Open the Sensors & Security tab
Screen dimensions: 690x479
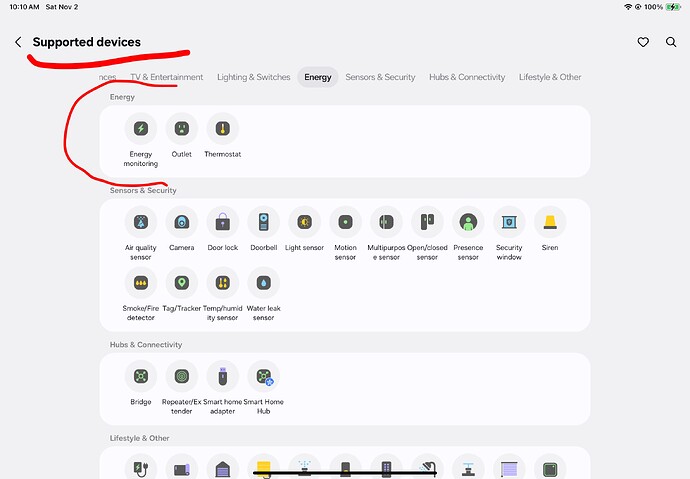[x=380, y=77]
